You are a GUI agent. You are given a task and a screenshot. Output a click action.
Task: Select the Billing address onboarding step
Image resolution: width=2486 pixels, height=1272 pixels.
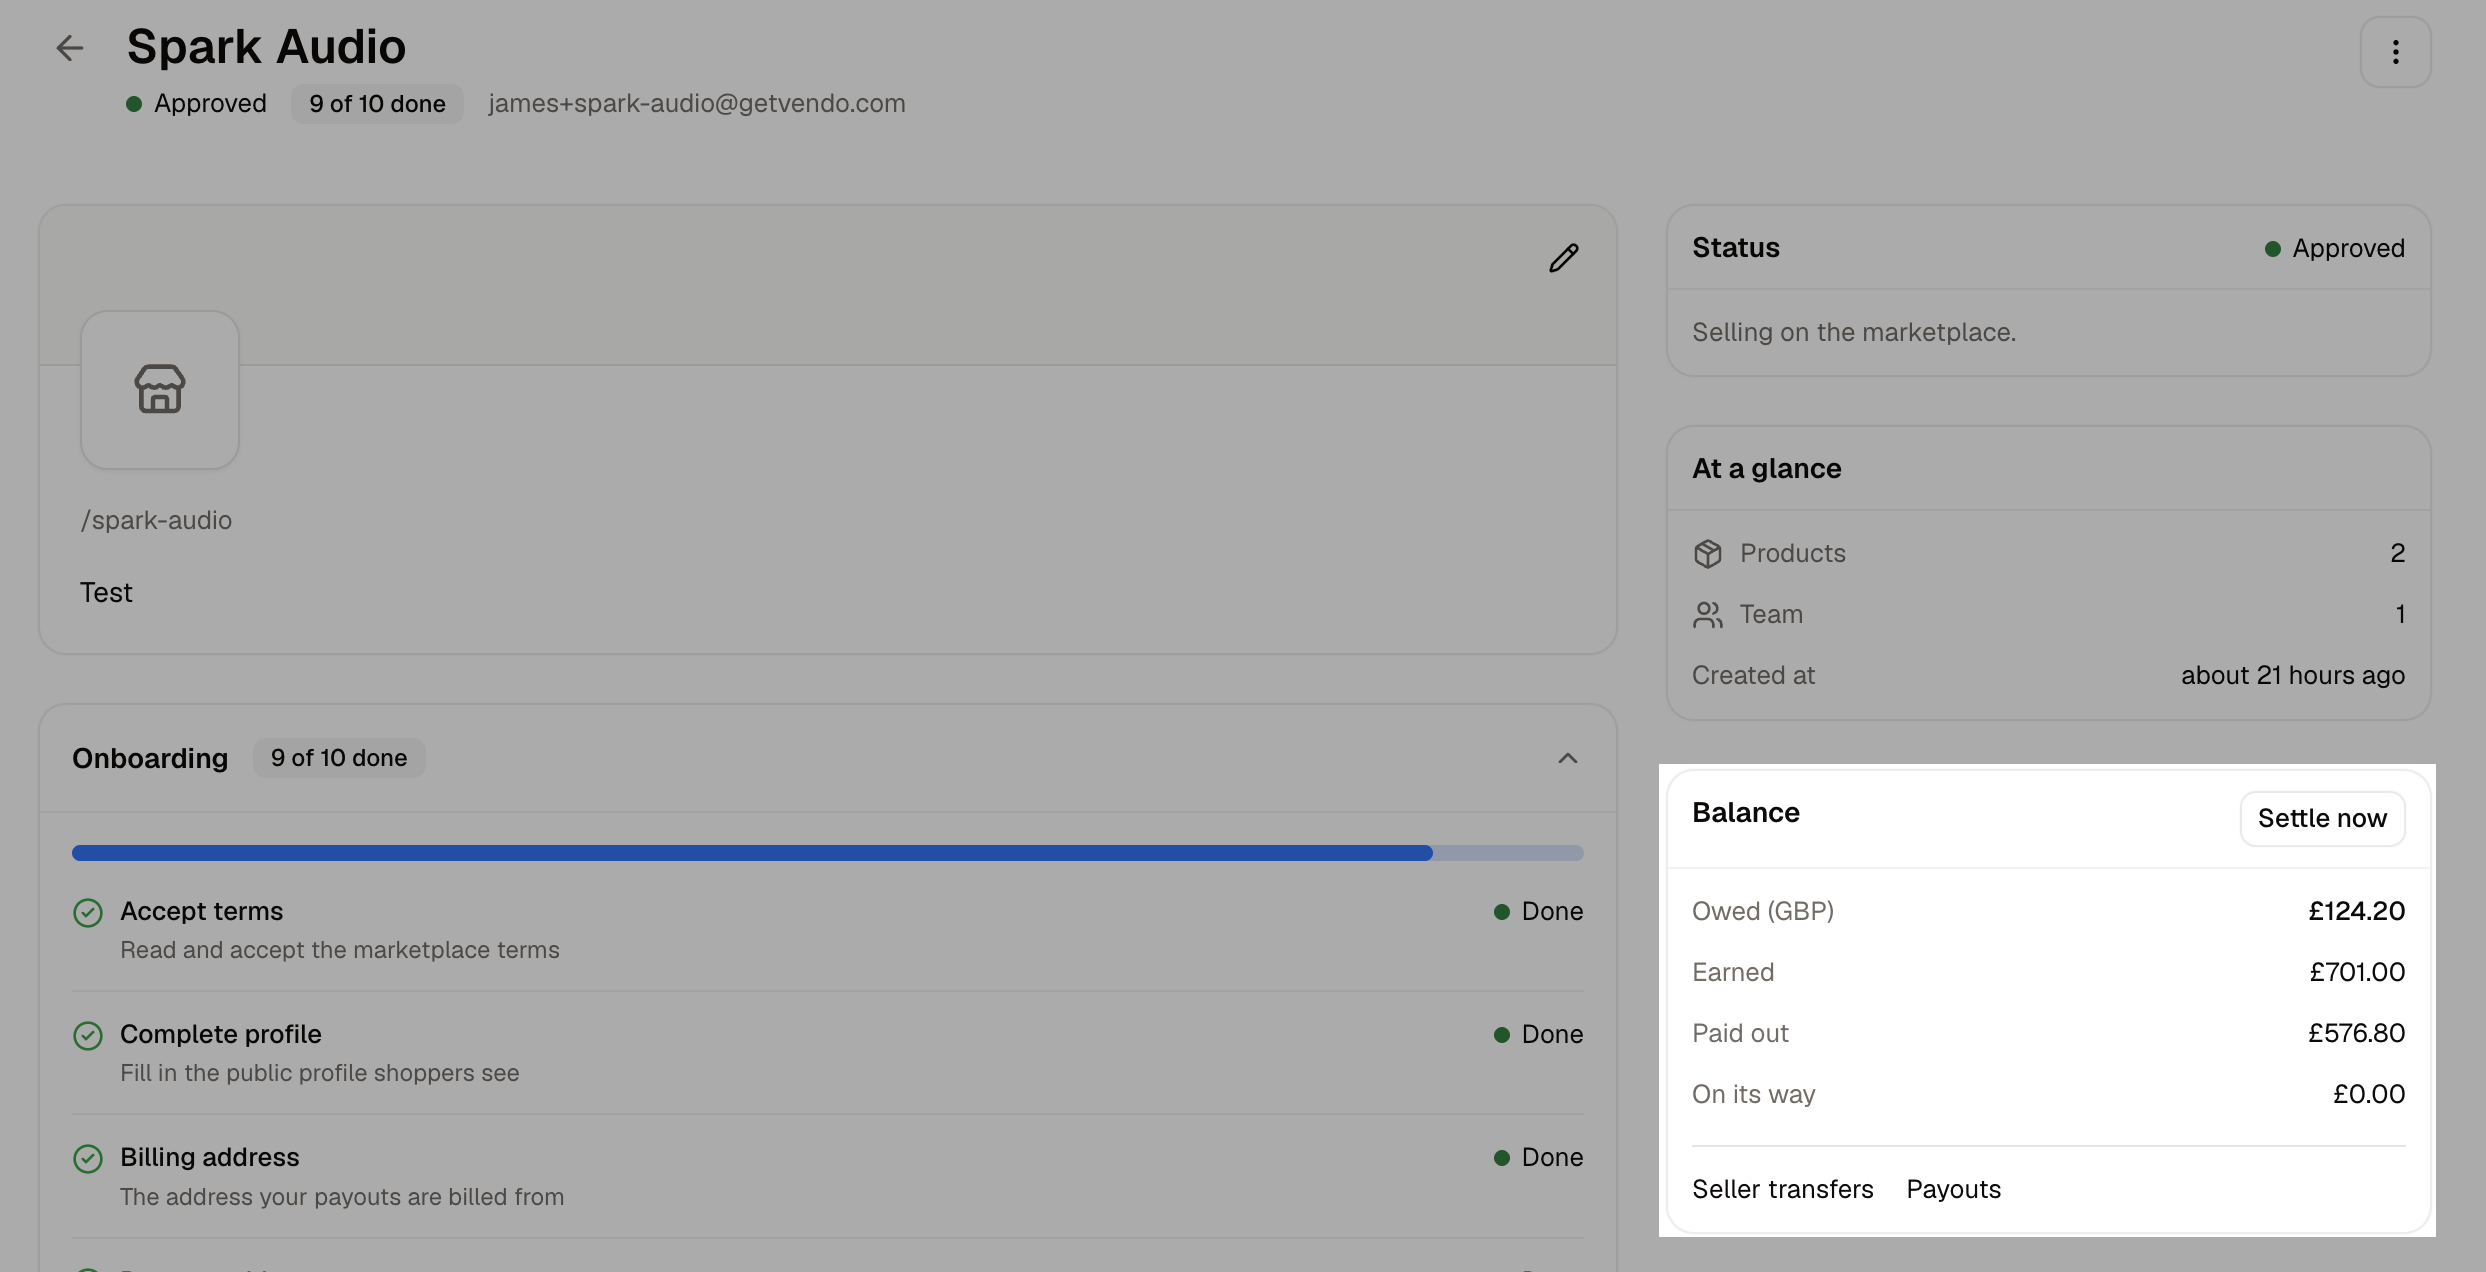(x=828, y=1177)
